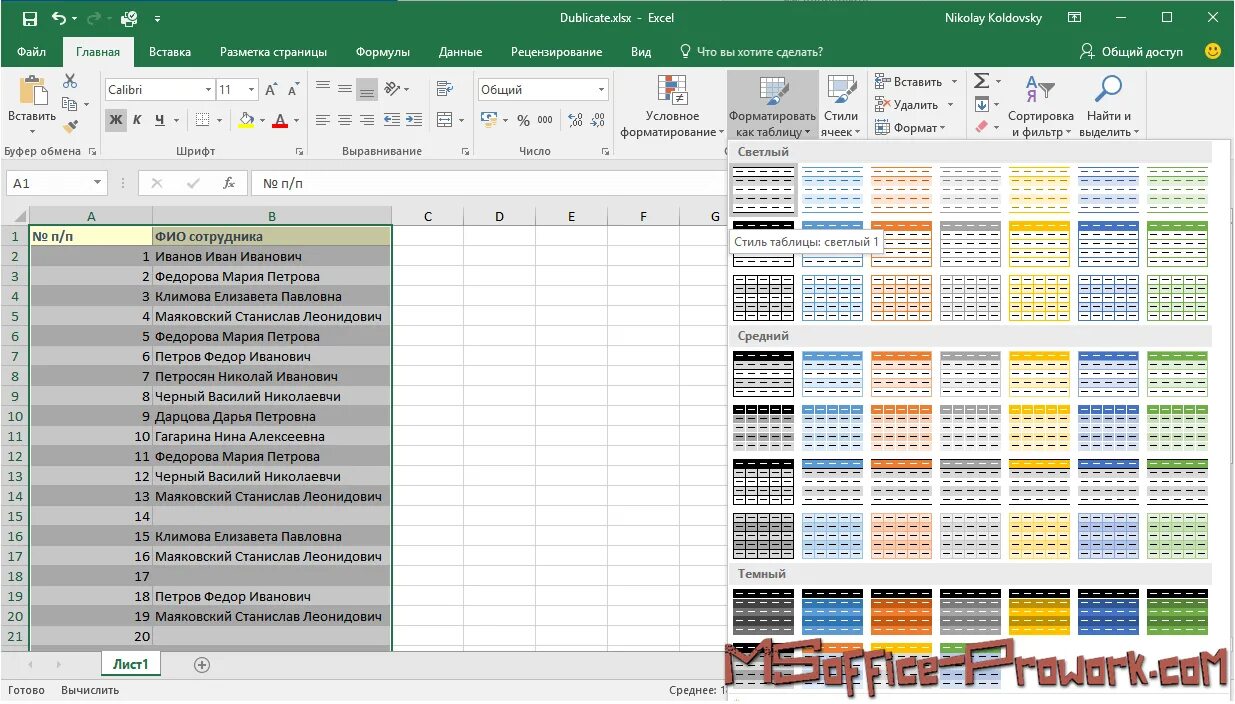Switch to the Разметка страницы tab

coord(273,52)
